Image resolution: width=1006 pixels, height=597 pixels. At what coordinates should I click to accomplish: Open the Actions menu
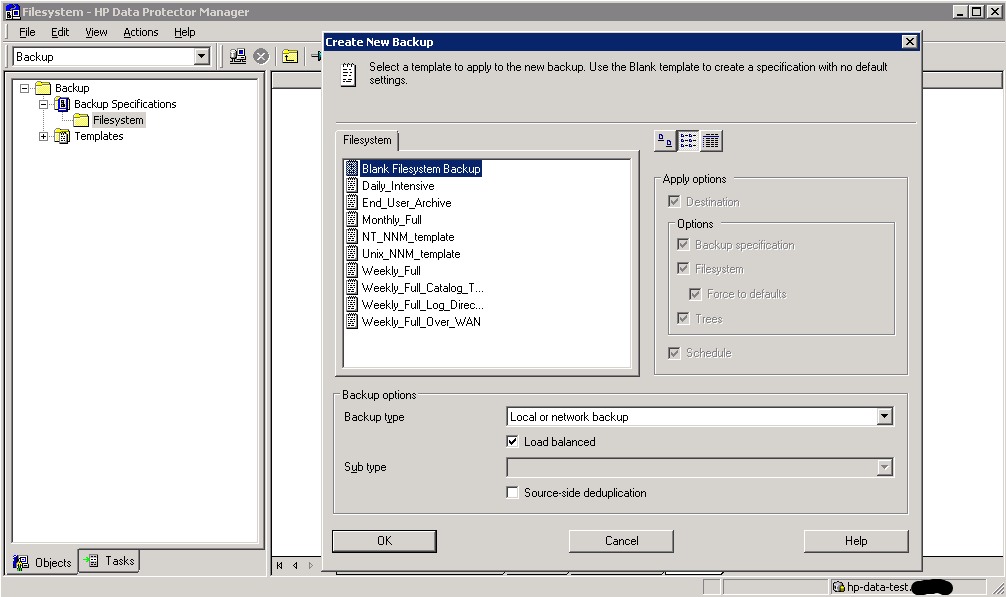point(141,32)
